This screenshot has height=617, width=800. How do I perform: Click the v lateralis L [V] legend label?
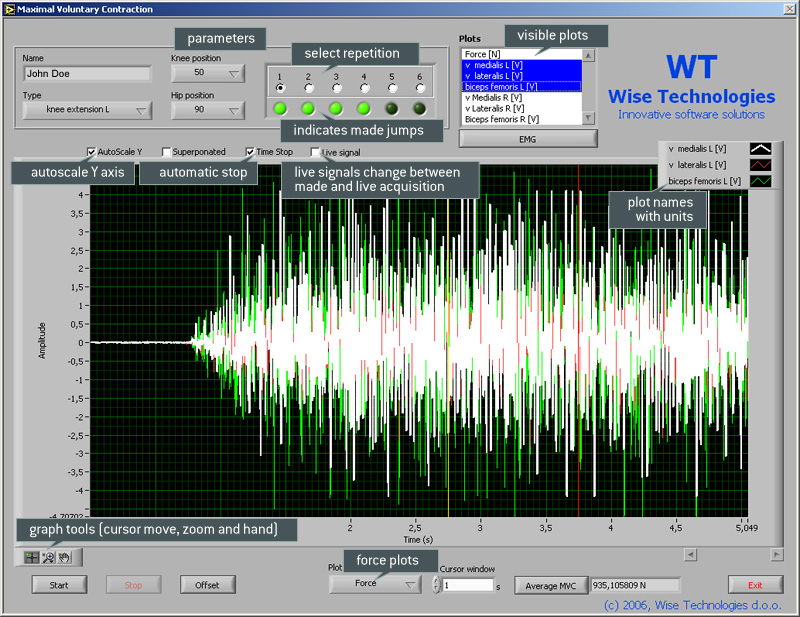pyautogui.click(x=697, y=165)
